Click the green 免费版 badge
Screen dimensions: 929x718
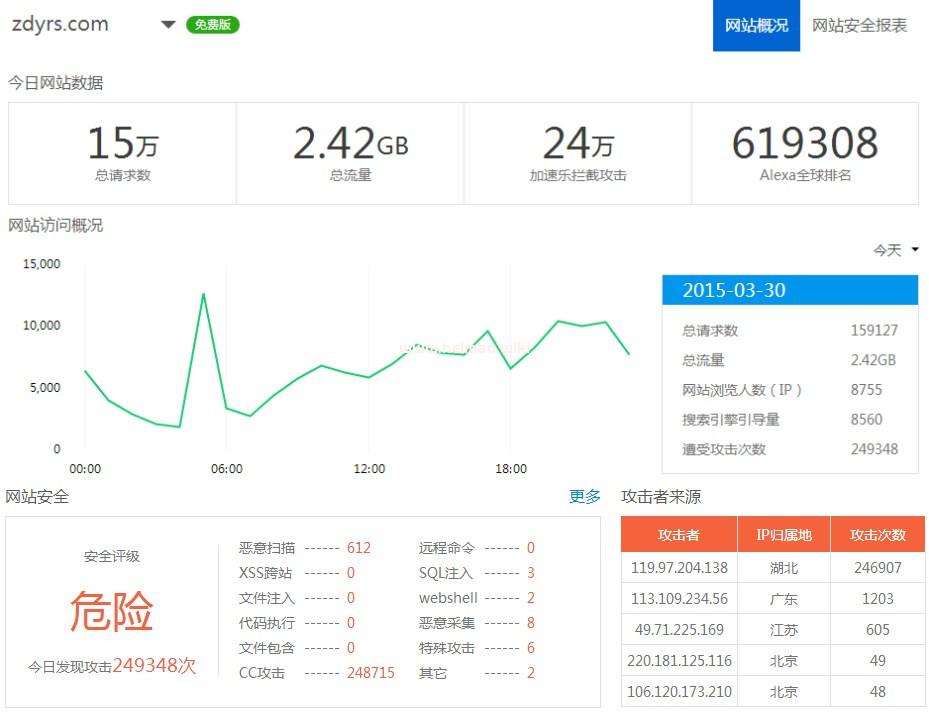point(212,25)
